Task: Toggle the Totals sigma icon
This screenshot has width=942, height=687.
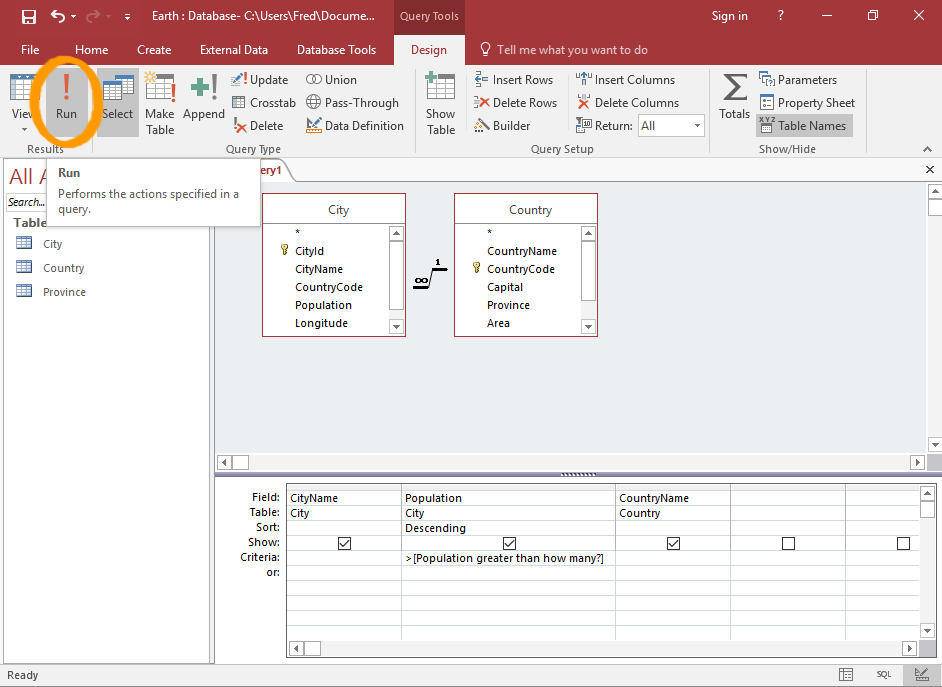Action: tap(734, 98)
